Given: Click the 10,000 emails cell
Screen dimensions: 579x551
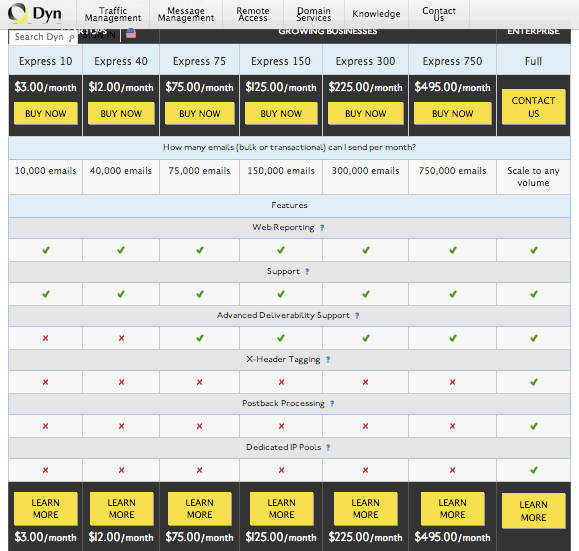Looking at the screenshot, I should pyautogui.click(x=46, y=177).
